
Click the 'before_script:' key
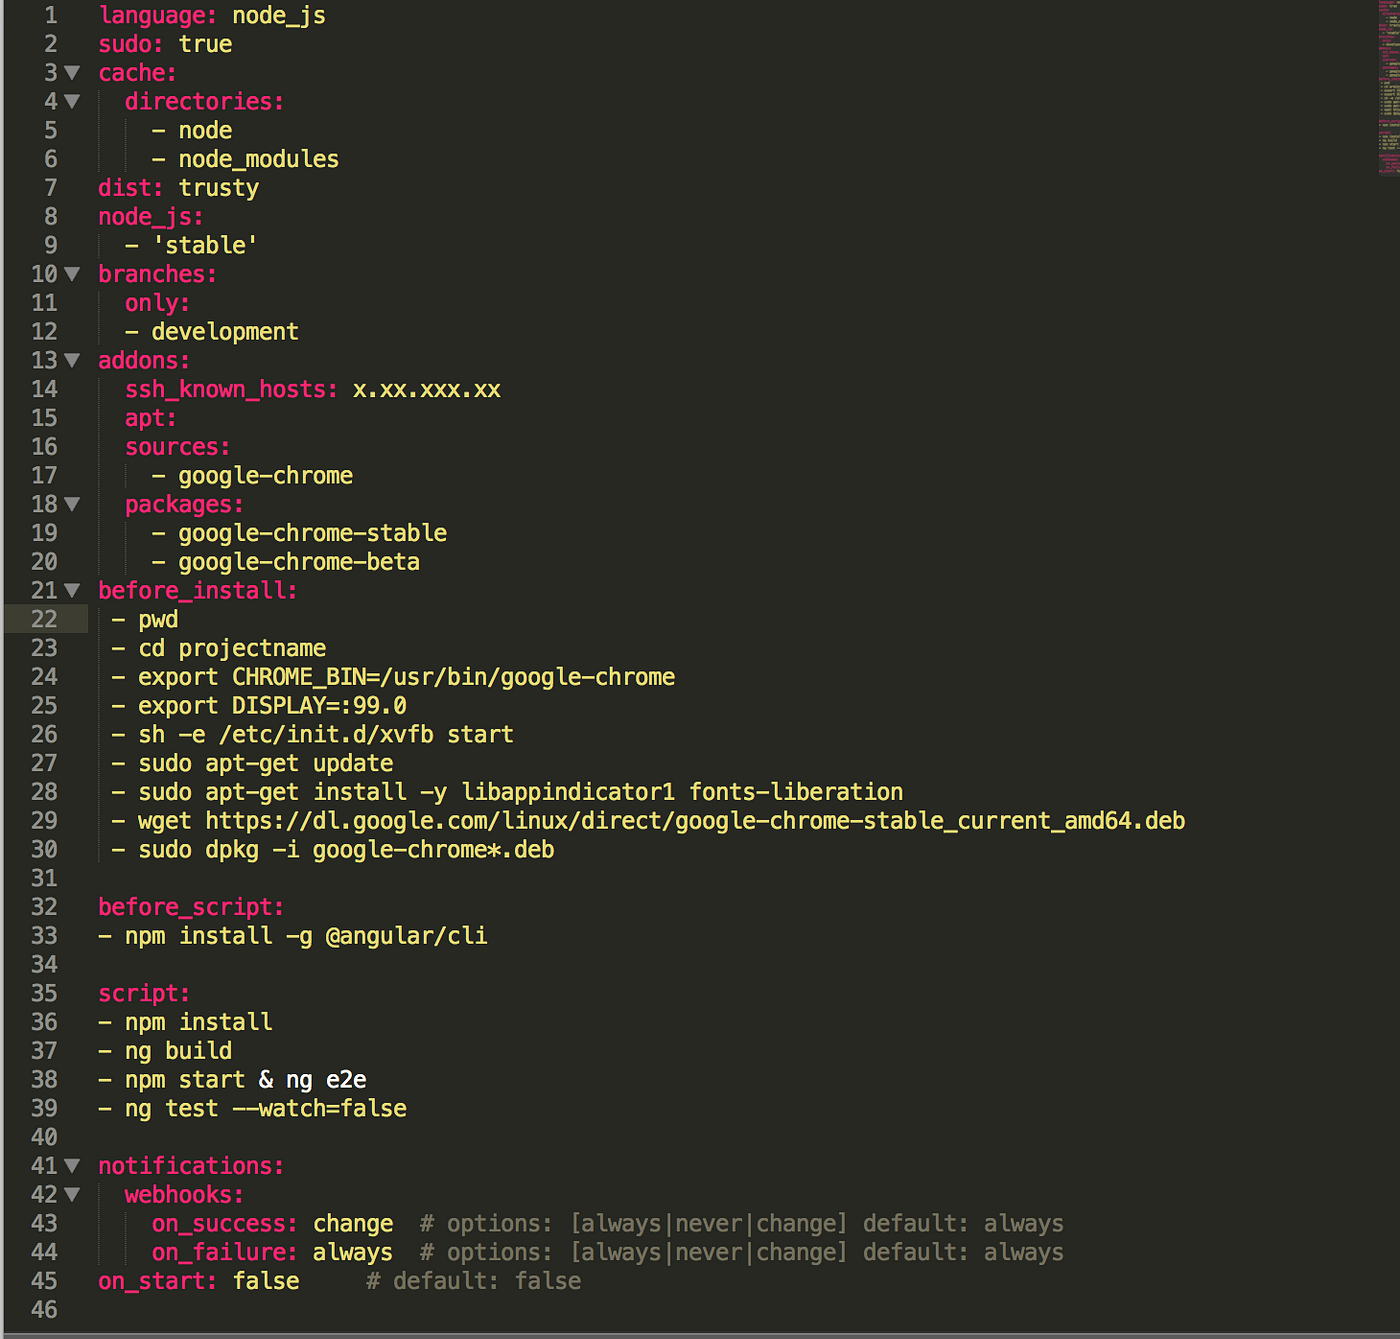pos(191,908)
